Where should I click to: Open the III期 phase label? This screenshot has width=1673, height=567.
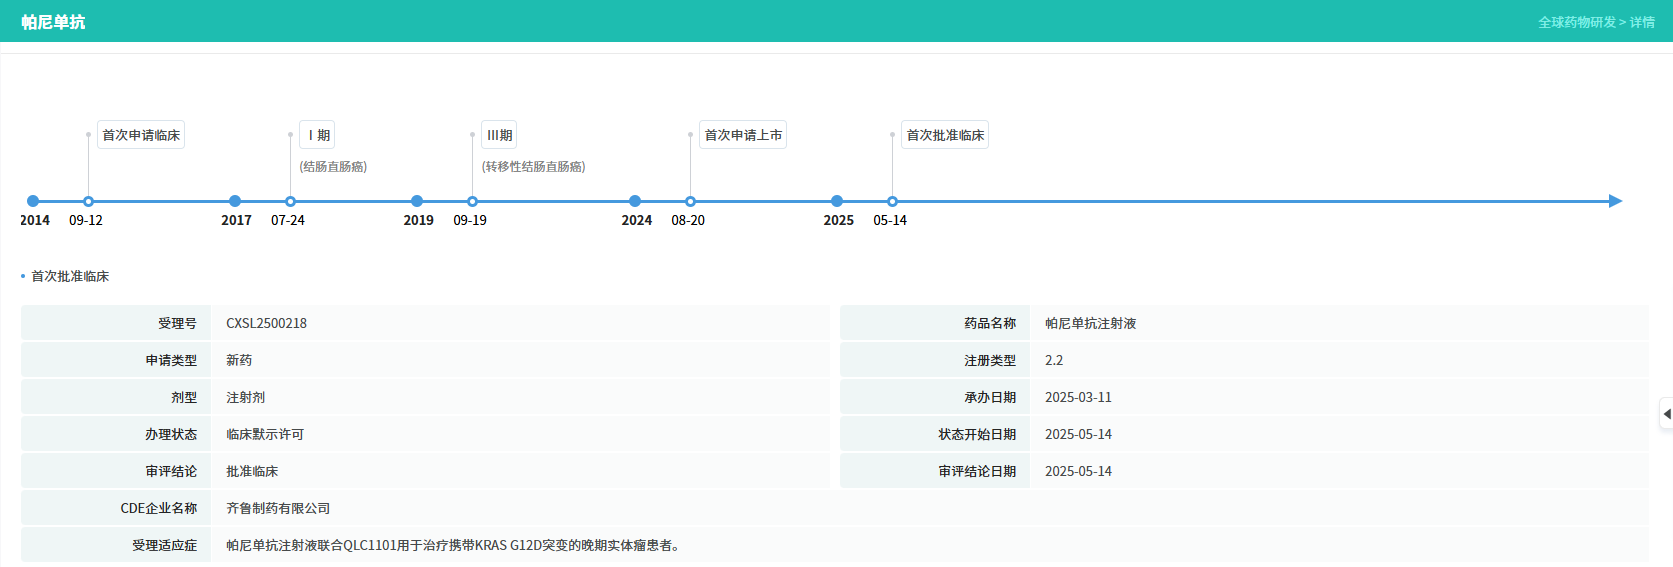499,135
